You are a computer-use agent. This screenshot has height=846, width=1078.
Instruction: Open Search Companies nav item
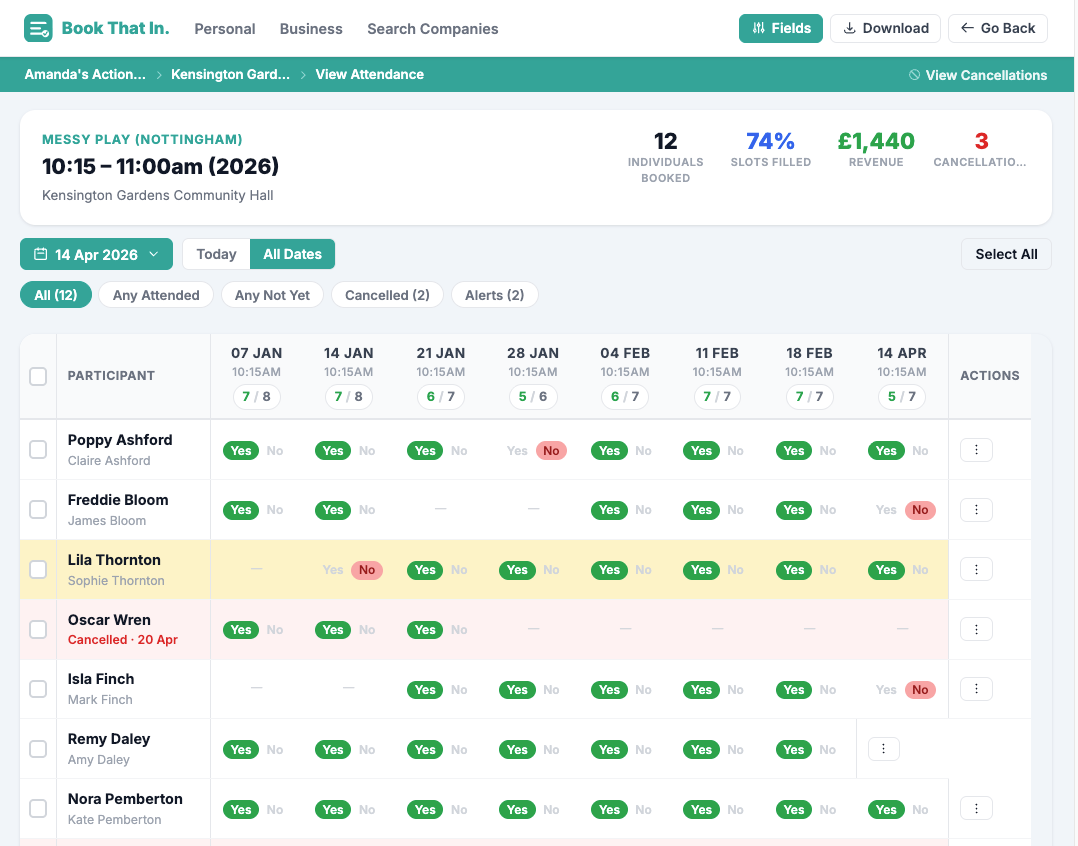click(432, 29)
